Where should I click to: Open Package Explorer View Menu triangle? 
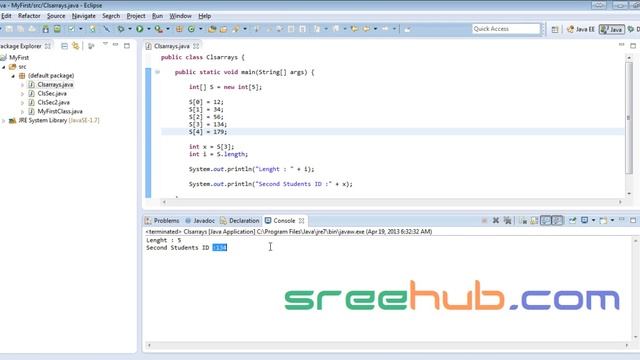tap(105, 44)
